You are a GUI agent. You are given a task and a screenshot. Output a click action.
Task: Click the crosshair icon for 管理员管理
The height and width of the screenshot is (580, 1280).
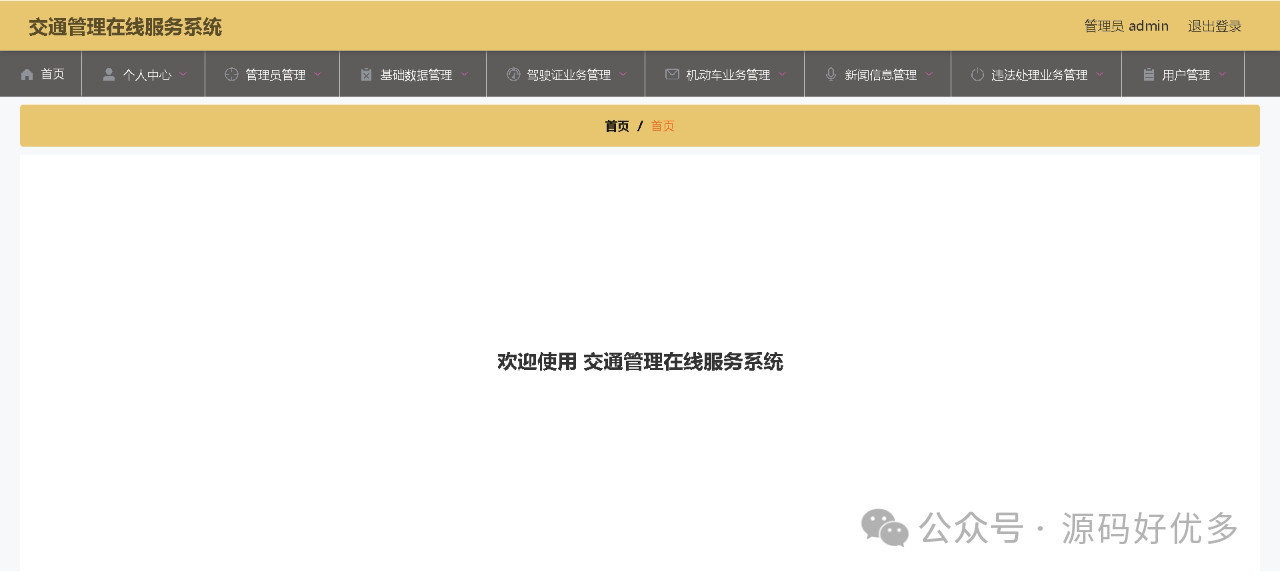[x=232, y=74]
